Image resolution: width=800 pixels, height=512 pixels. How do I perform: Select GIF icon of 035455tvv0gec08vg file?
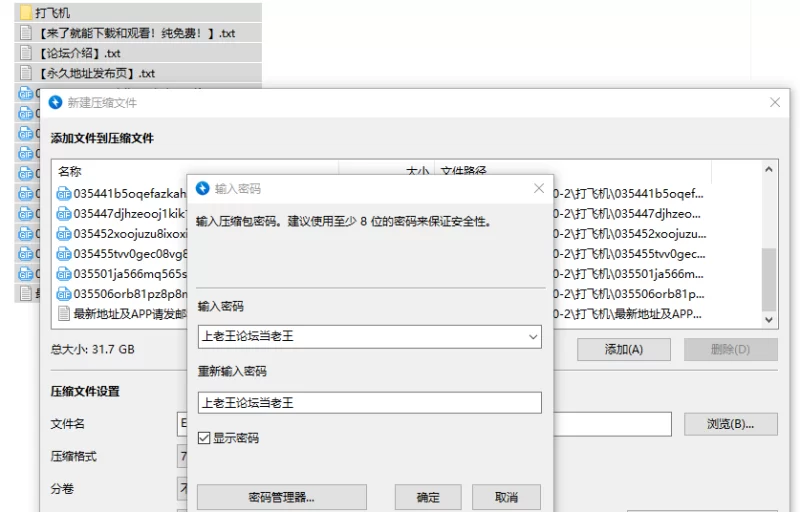coord(64,254)
